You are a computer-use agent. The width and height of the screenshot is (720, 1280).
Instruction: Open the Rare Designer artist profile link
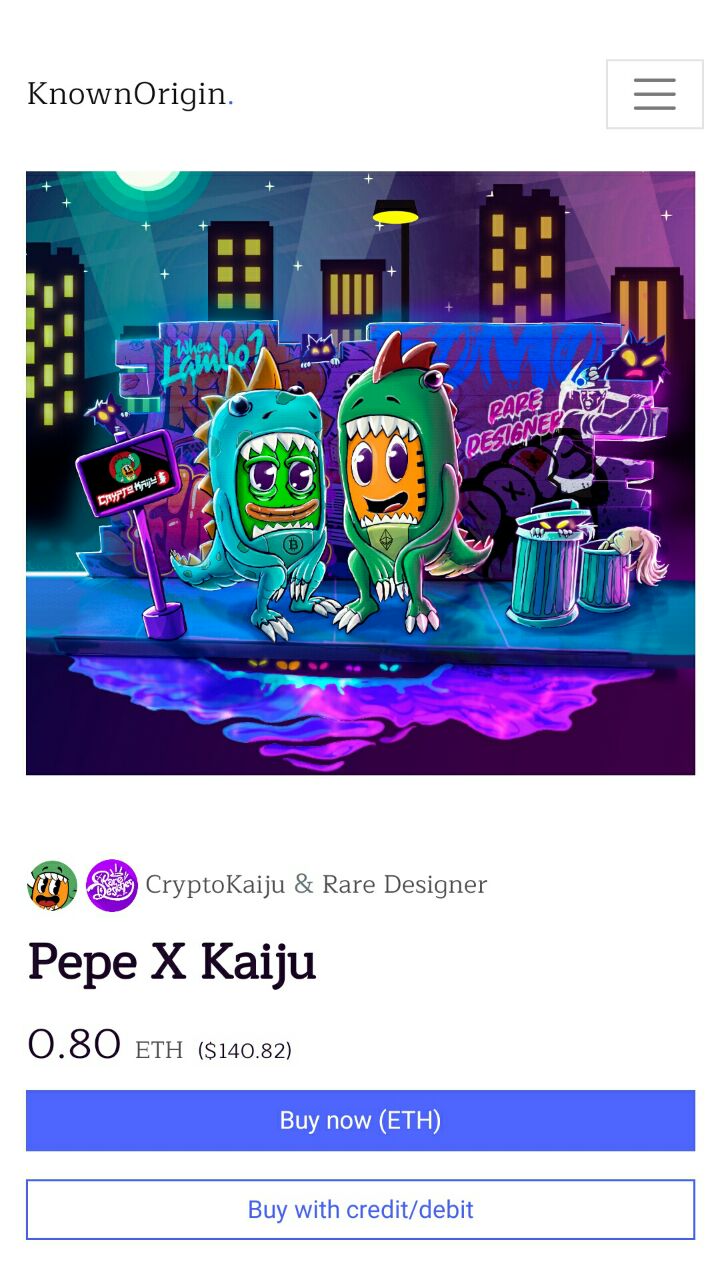405,885
